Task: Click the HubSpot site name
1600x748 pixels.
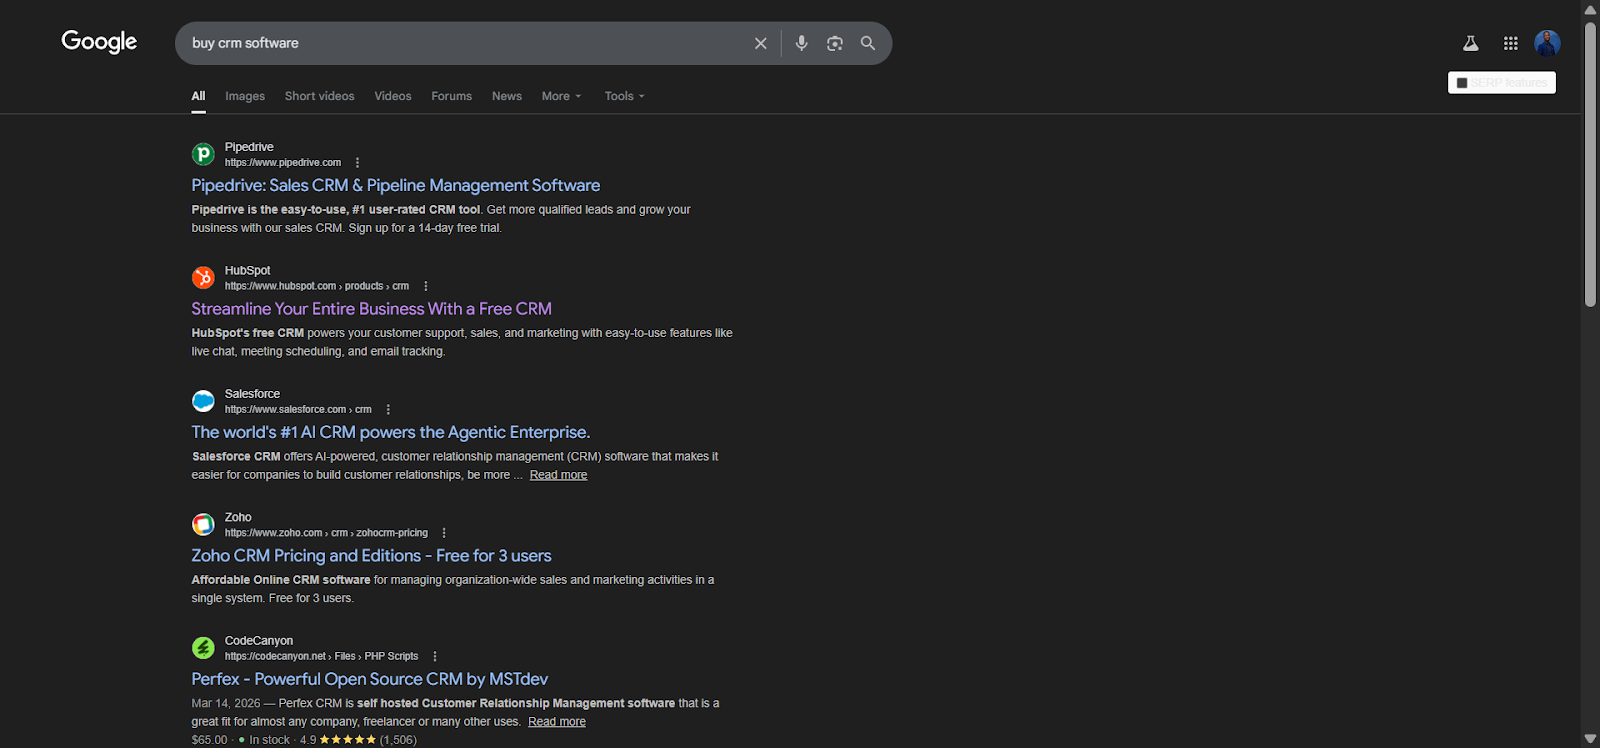Action: pos(247,271)
